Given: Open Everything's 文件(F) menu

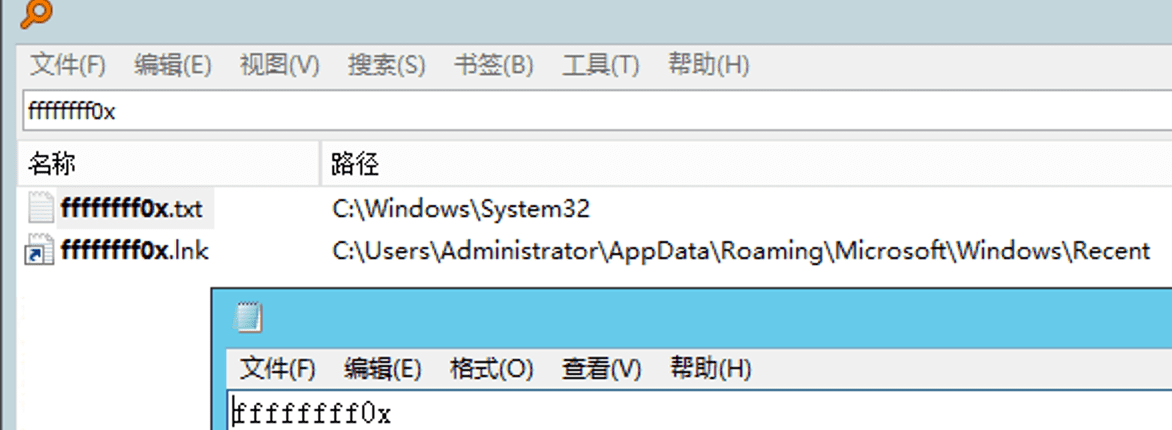Looking at the screenshot, I should click(x=68, y=66).
